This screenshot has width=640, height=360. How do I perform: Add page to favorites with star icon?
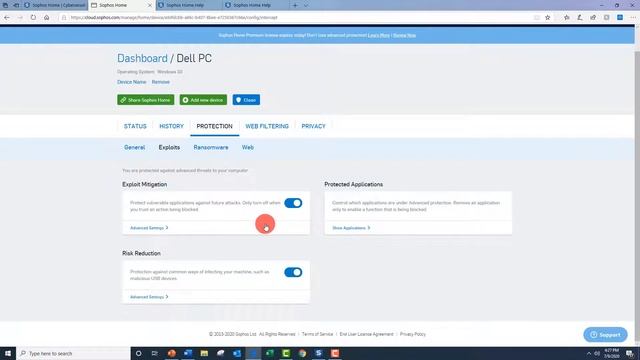click(x=548, y=18)
